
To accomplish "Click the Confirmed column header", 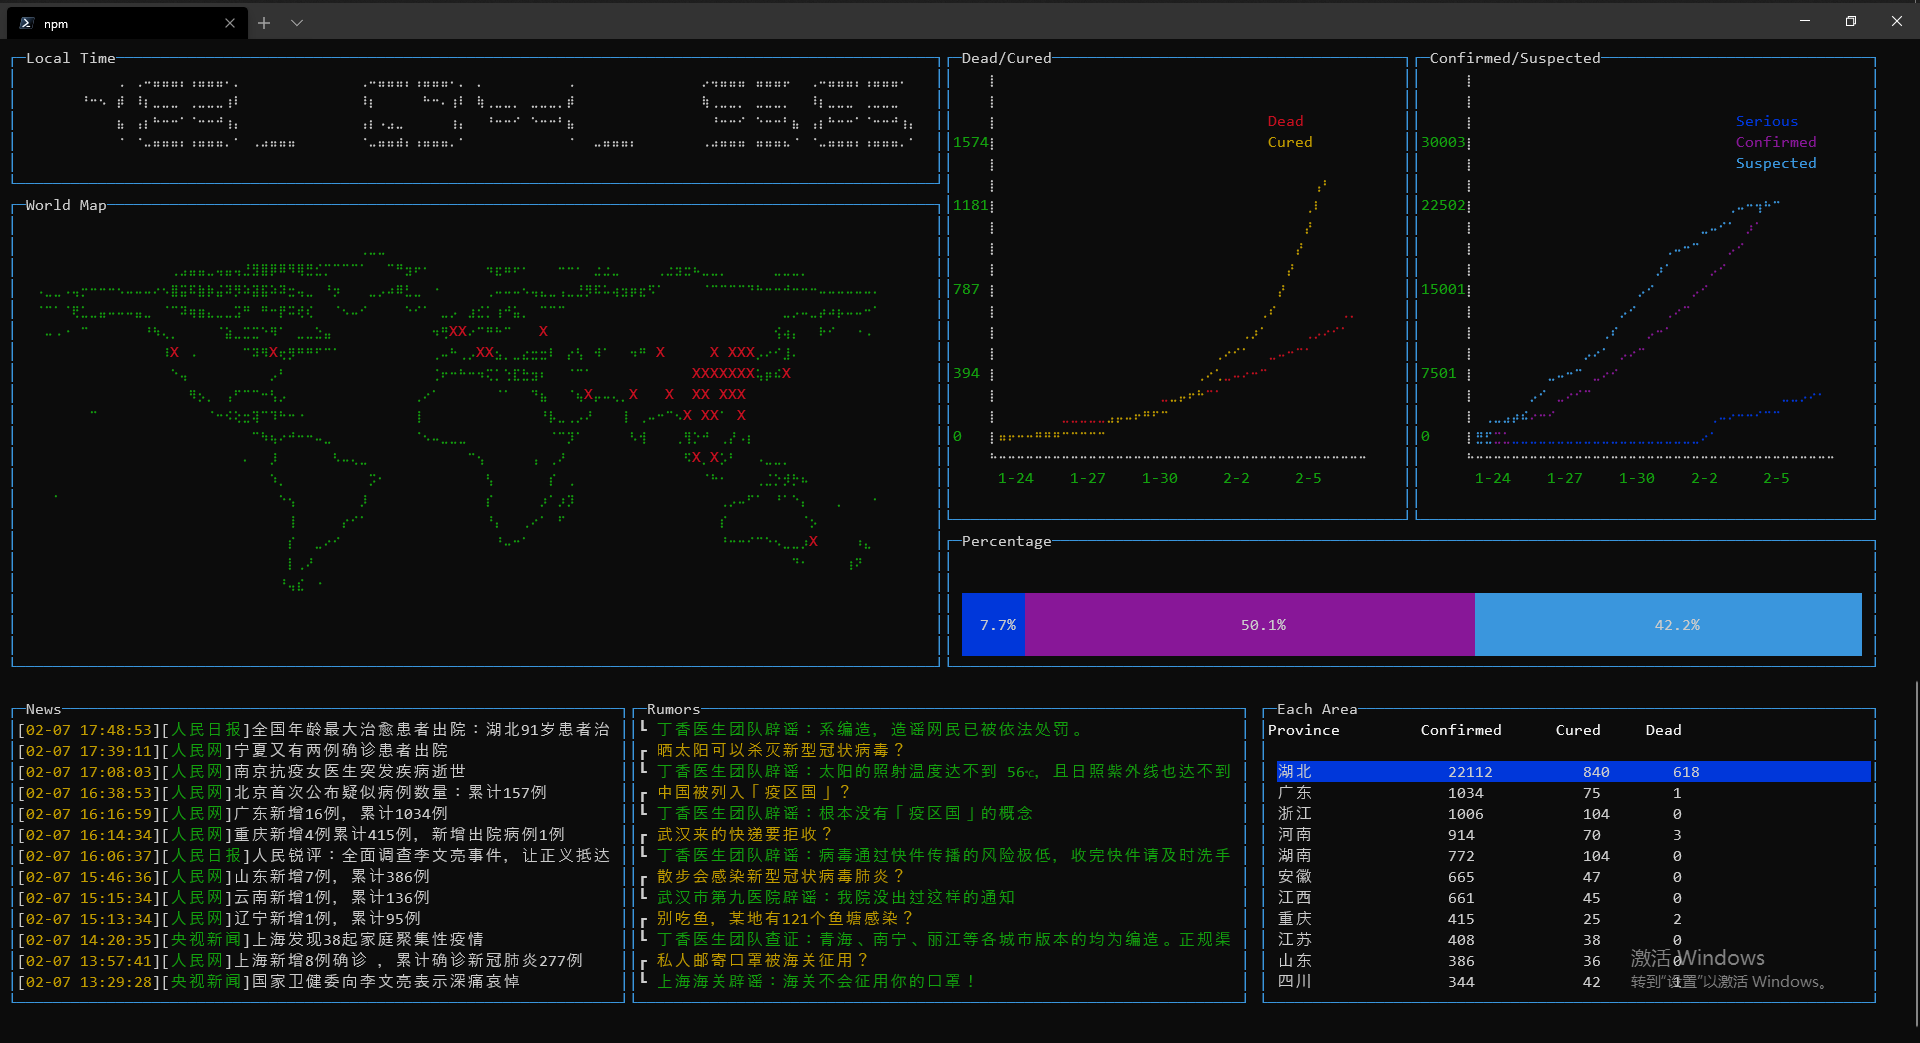I will click(1461, 730).
